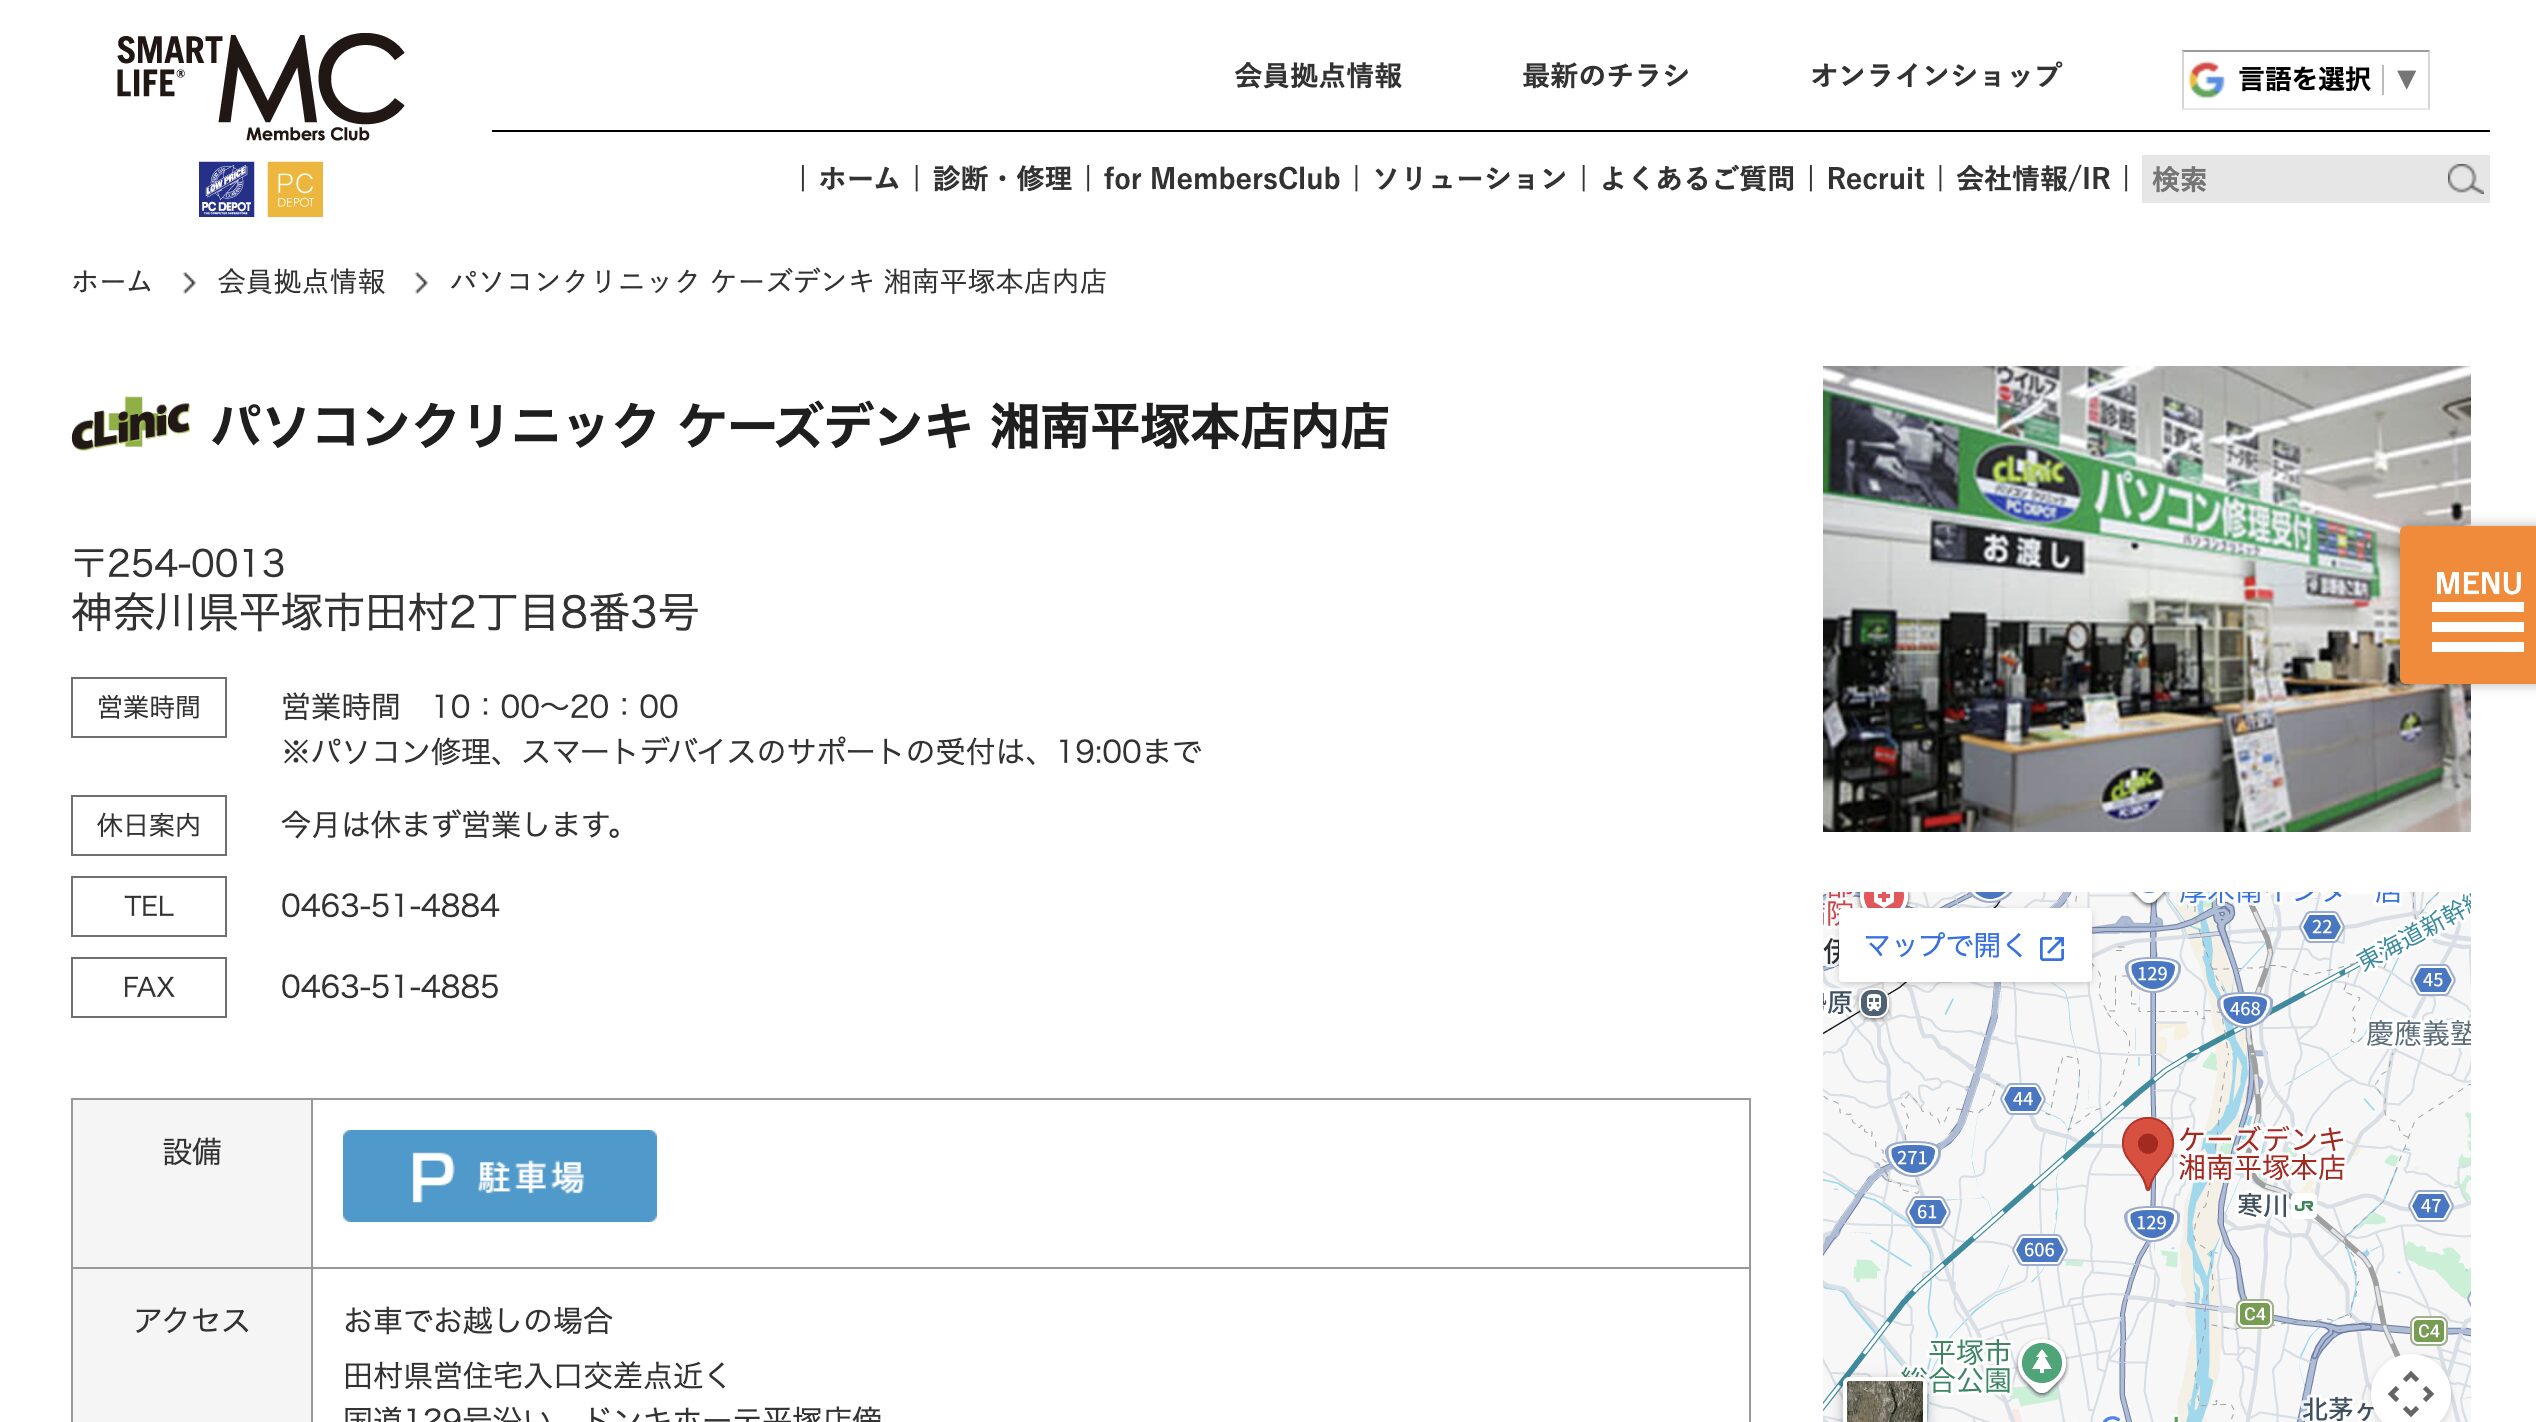This screenshot has width=2536, height=1422.
Task: Click the route 468 shield on the map
Action: pyautogui.click(x=2244, y=1009)
